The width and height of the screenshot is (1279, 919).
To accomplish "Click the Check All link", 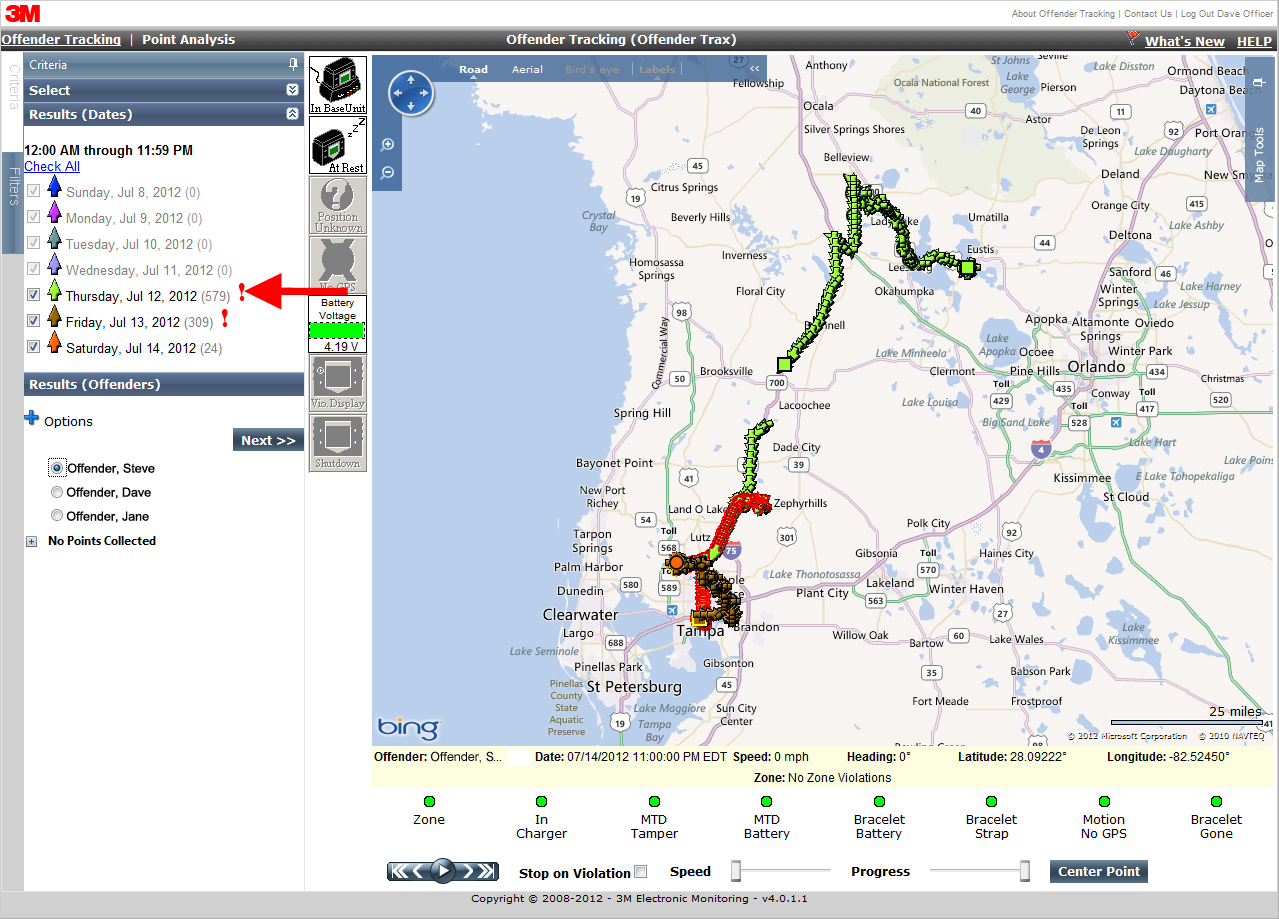I will 52,166.
